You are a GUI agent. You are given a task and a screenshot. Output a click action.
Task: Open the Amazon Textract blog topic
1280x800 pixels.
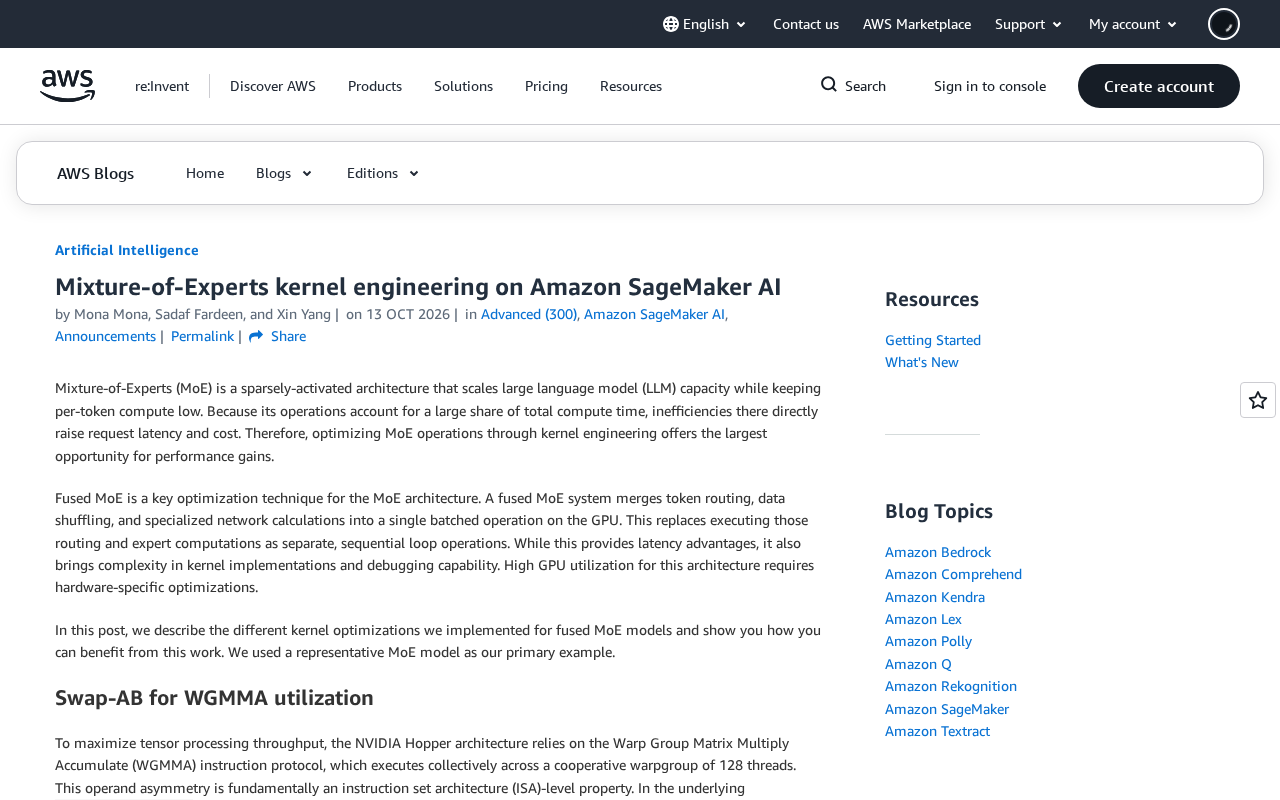(x=937, y=731)
